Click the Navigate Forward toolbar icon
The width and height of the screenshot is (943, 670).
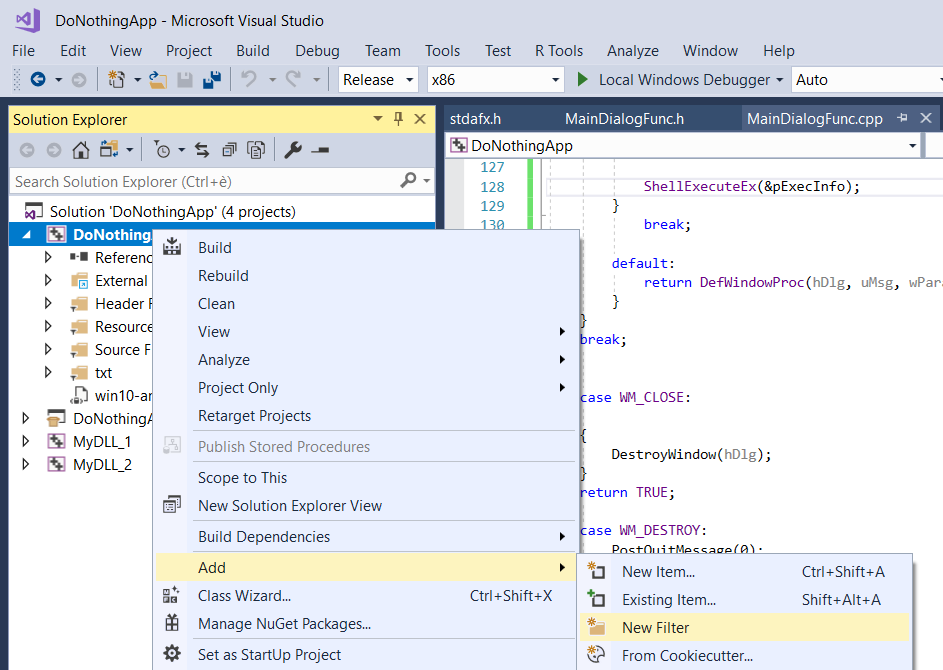[79, 79]
